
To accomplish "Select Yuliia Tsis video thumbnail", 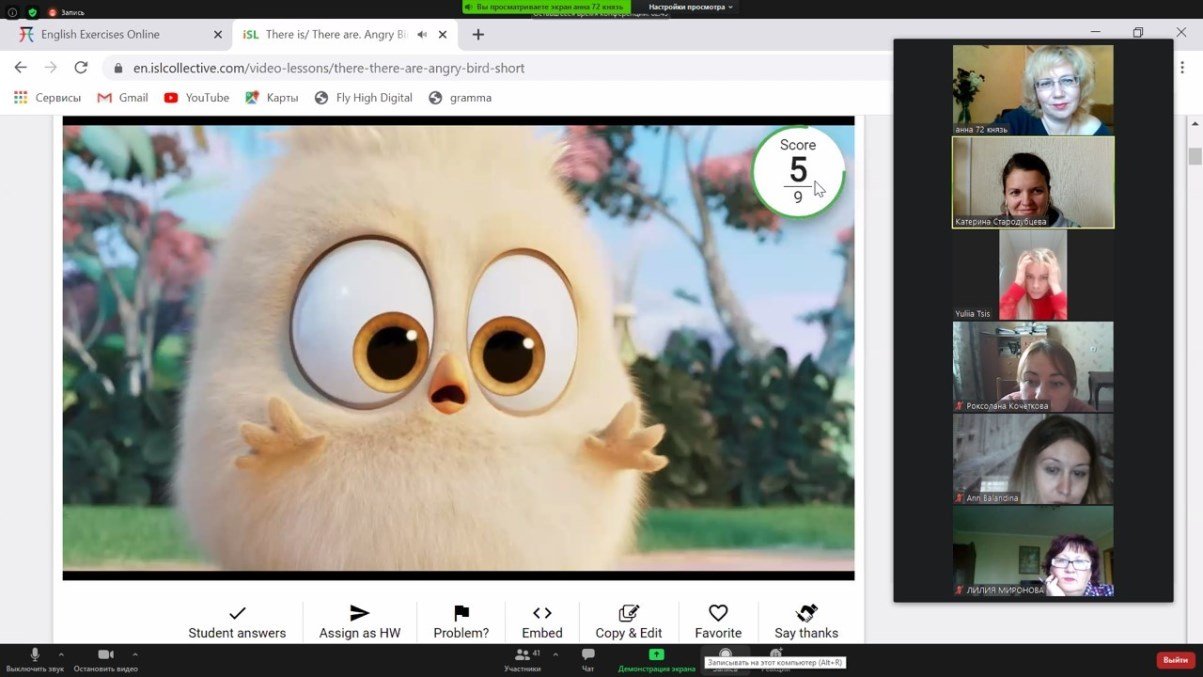I will (1033, 274).
